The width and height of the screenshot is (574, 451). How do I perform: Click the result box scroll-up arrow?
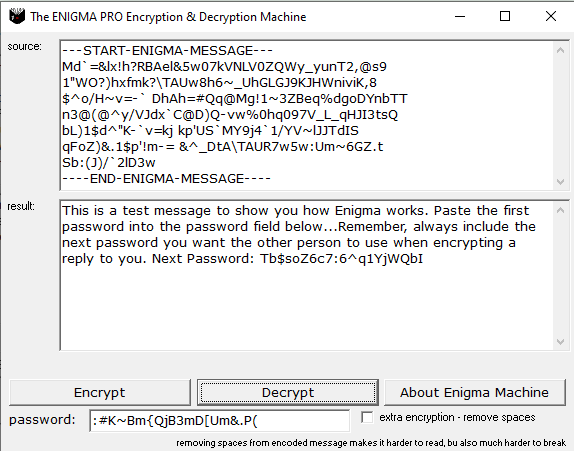tap(560, 210)
